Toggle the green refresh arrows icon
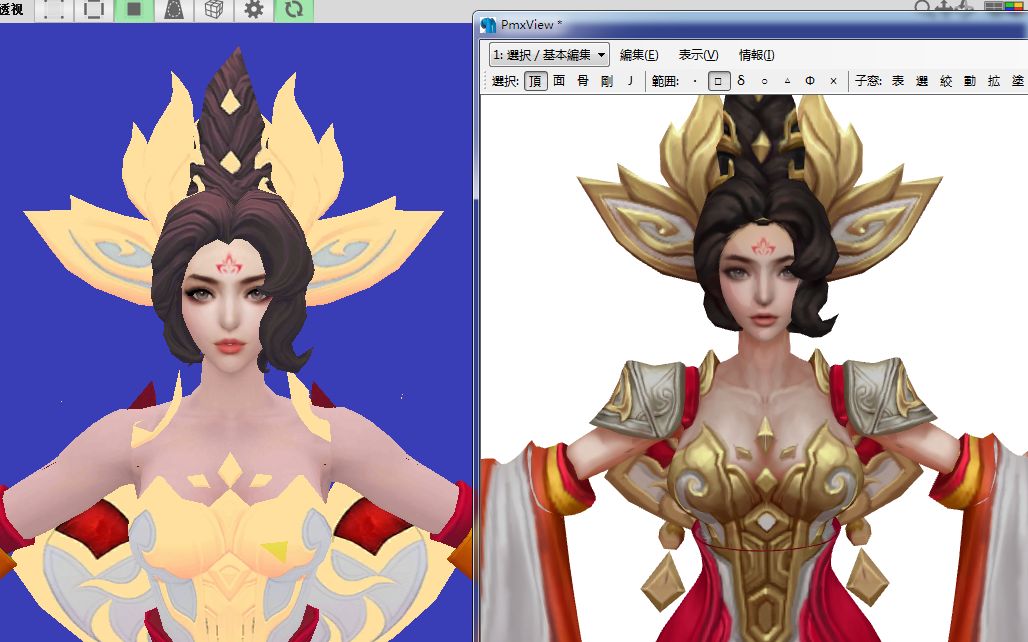Viewport: 1028px width, 642px height. coord(294,9)
